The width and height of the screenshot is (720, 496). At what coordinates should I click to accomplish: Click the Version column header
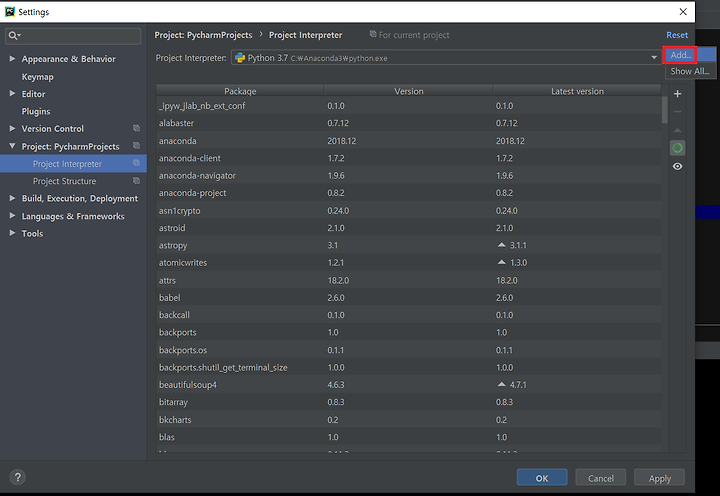408,91
